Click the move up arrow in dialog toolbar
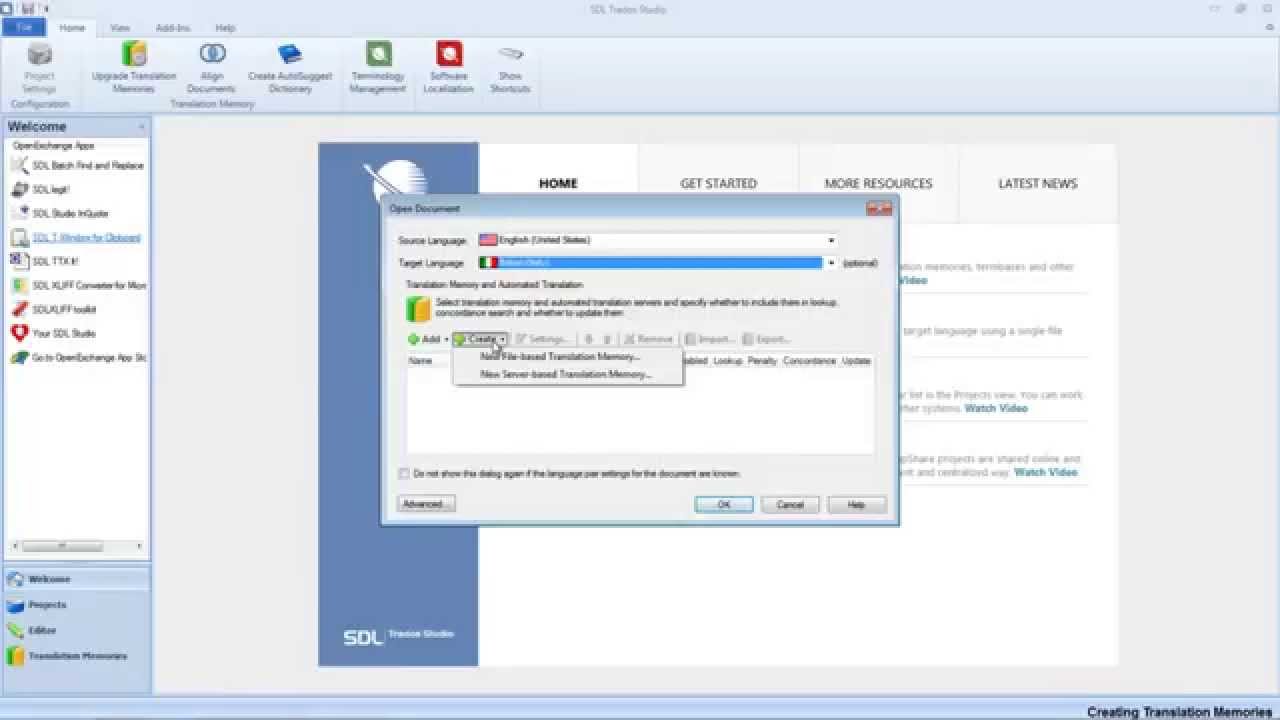Image resolution: width=1280 pixels, height=720 pixels. click(589, 339)
